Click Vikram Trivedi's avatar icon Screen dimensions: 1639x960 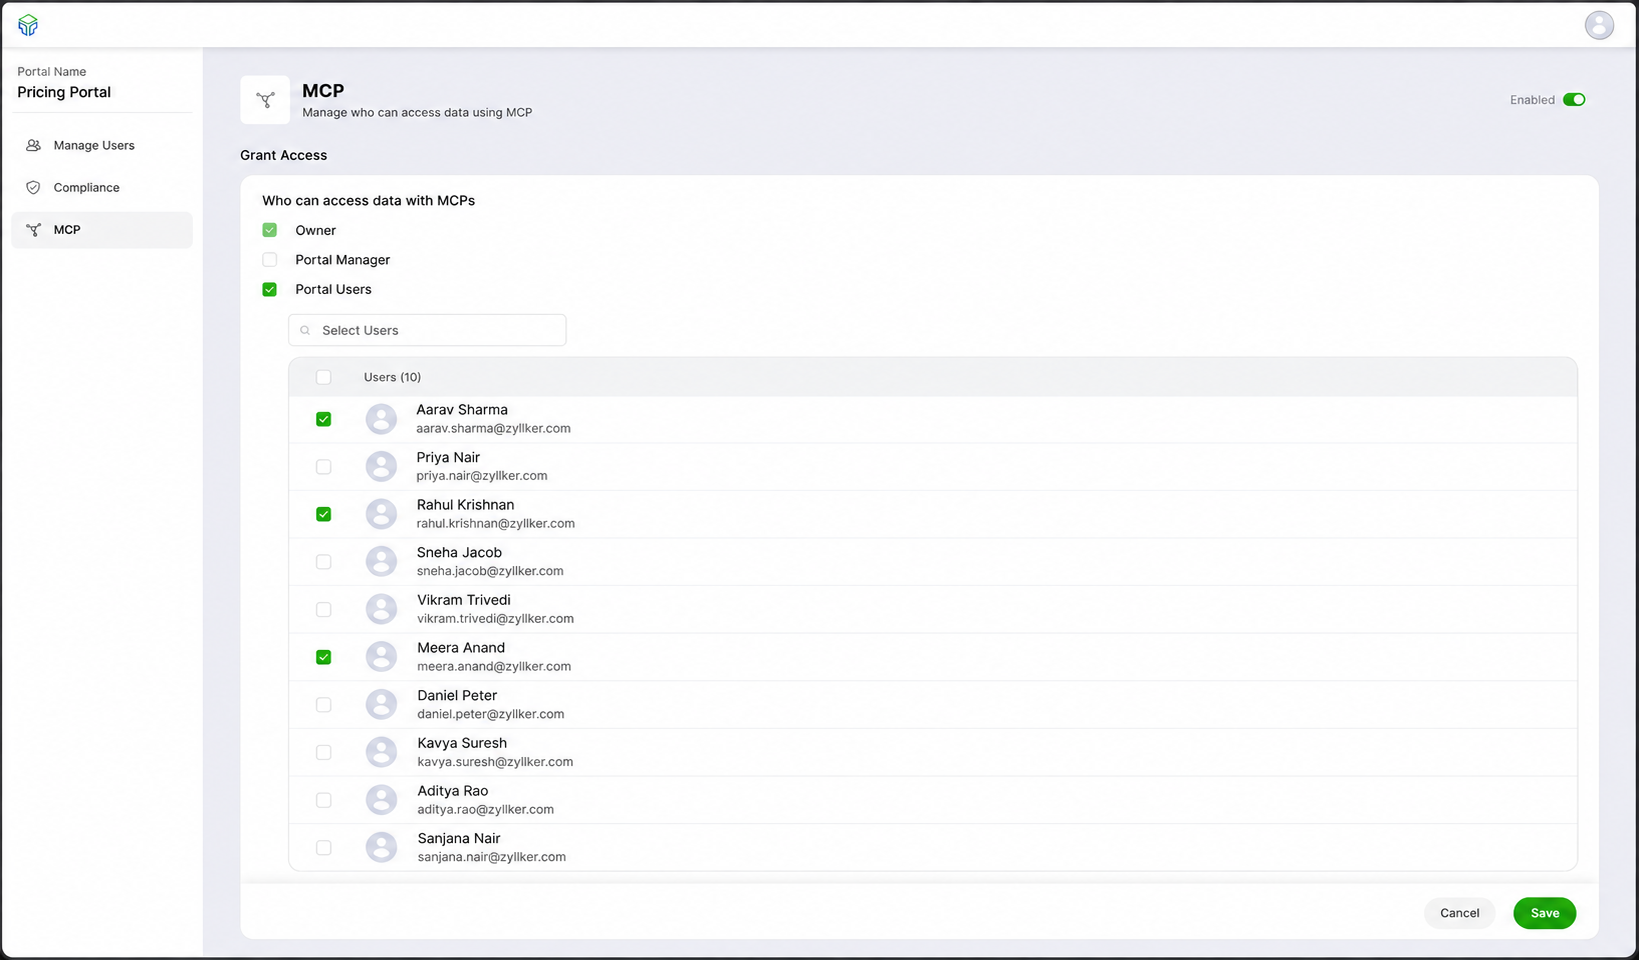tap(381, 609)
